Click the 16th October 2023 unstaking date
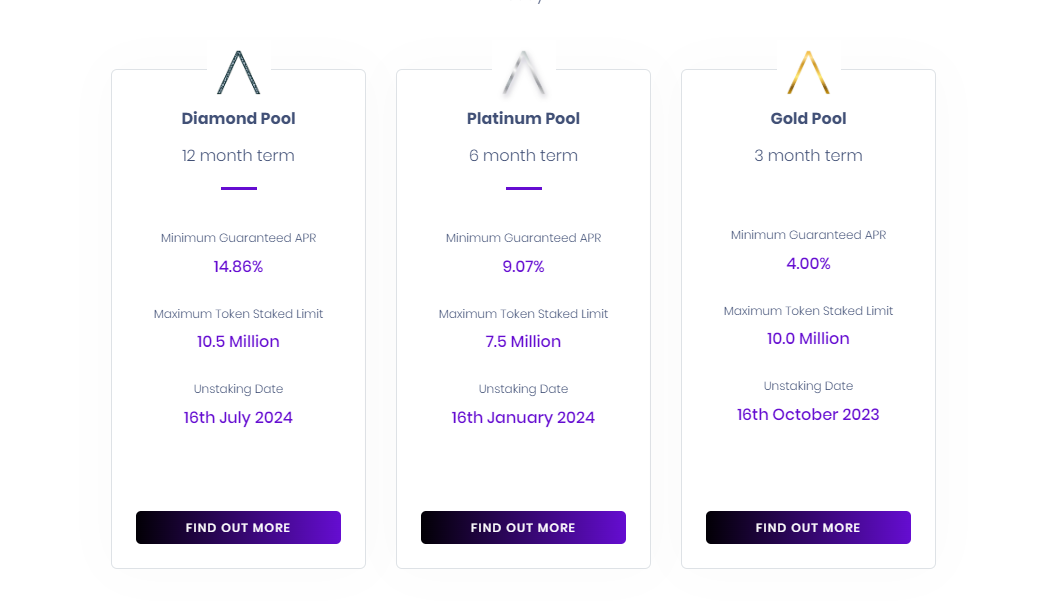 [x=808, y=415]
